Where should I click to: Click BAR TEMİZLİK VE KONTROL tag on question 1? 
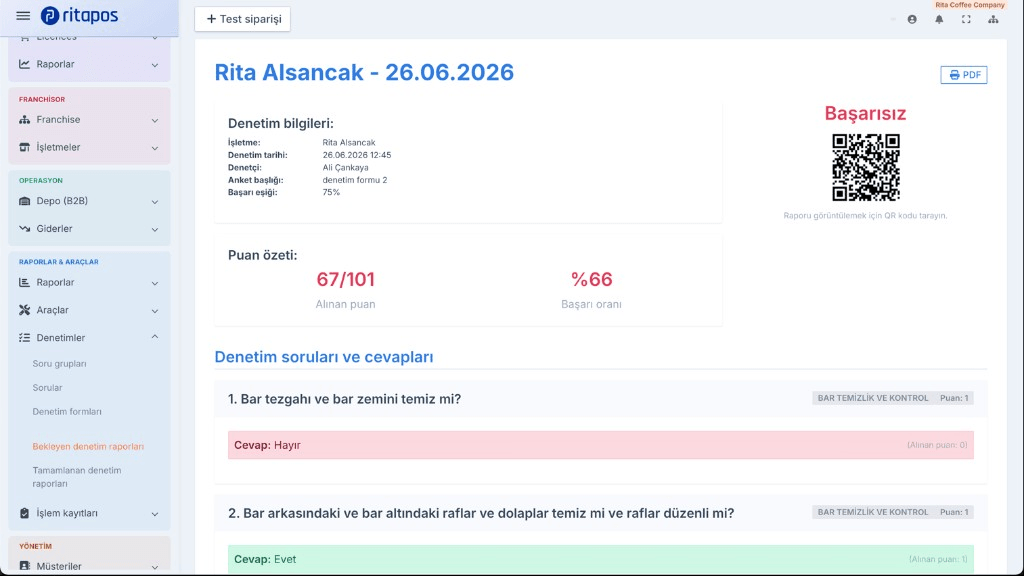pos(873,398)
